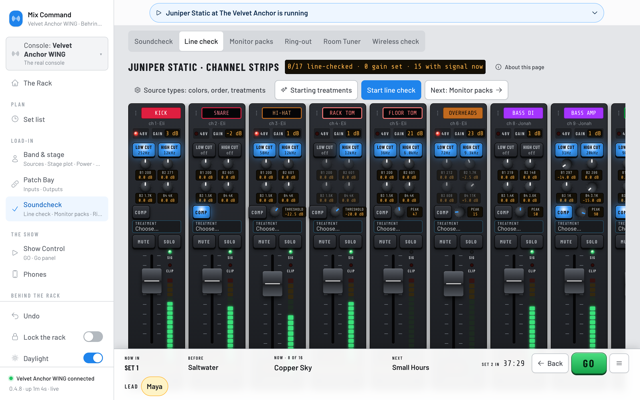Switch to the Soundcheck tab
This screenshot has width=640, height=400.
click(x=153, y=41)
